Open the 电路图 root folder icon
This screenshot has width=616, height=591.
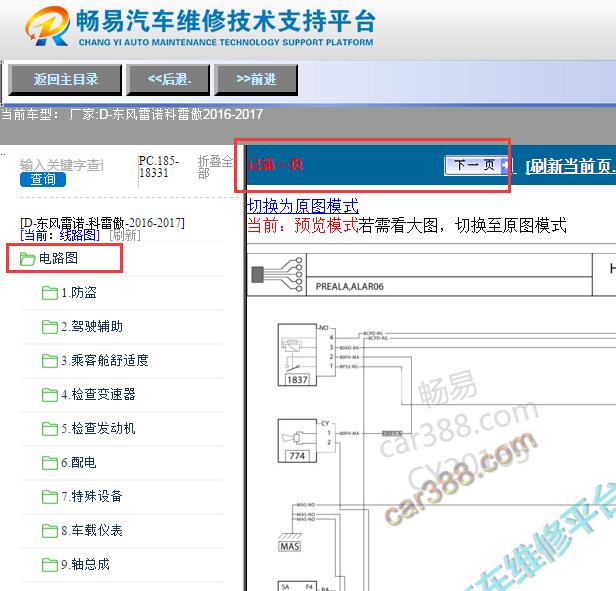[x=28, y=259]
